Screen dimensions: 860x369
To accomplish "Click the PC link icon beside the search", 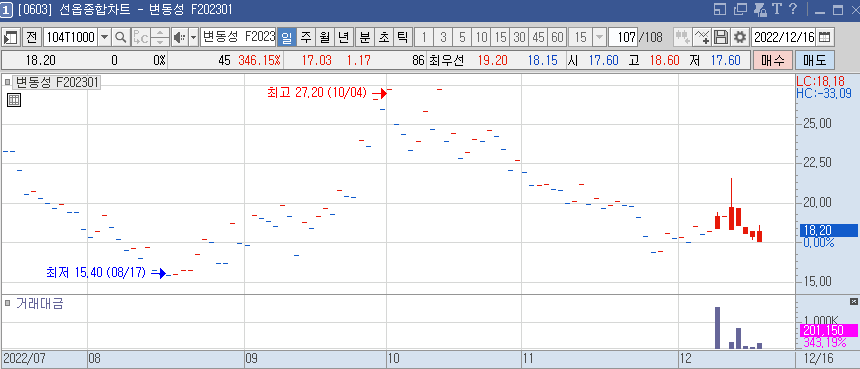I will click(140, 37).
